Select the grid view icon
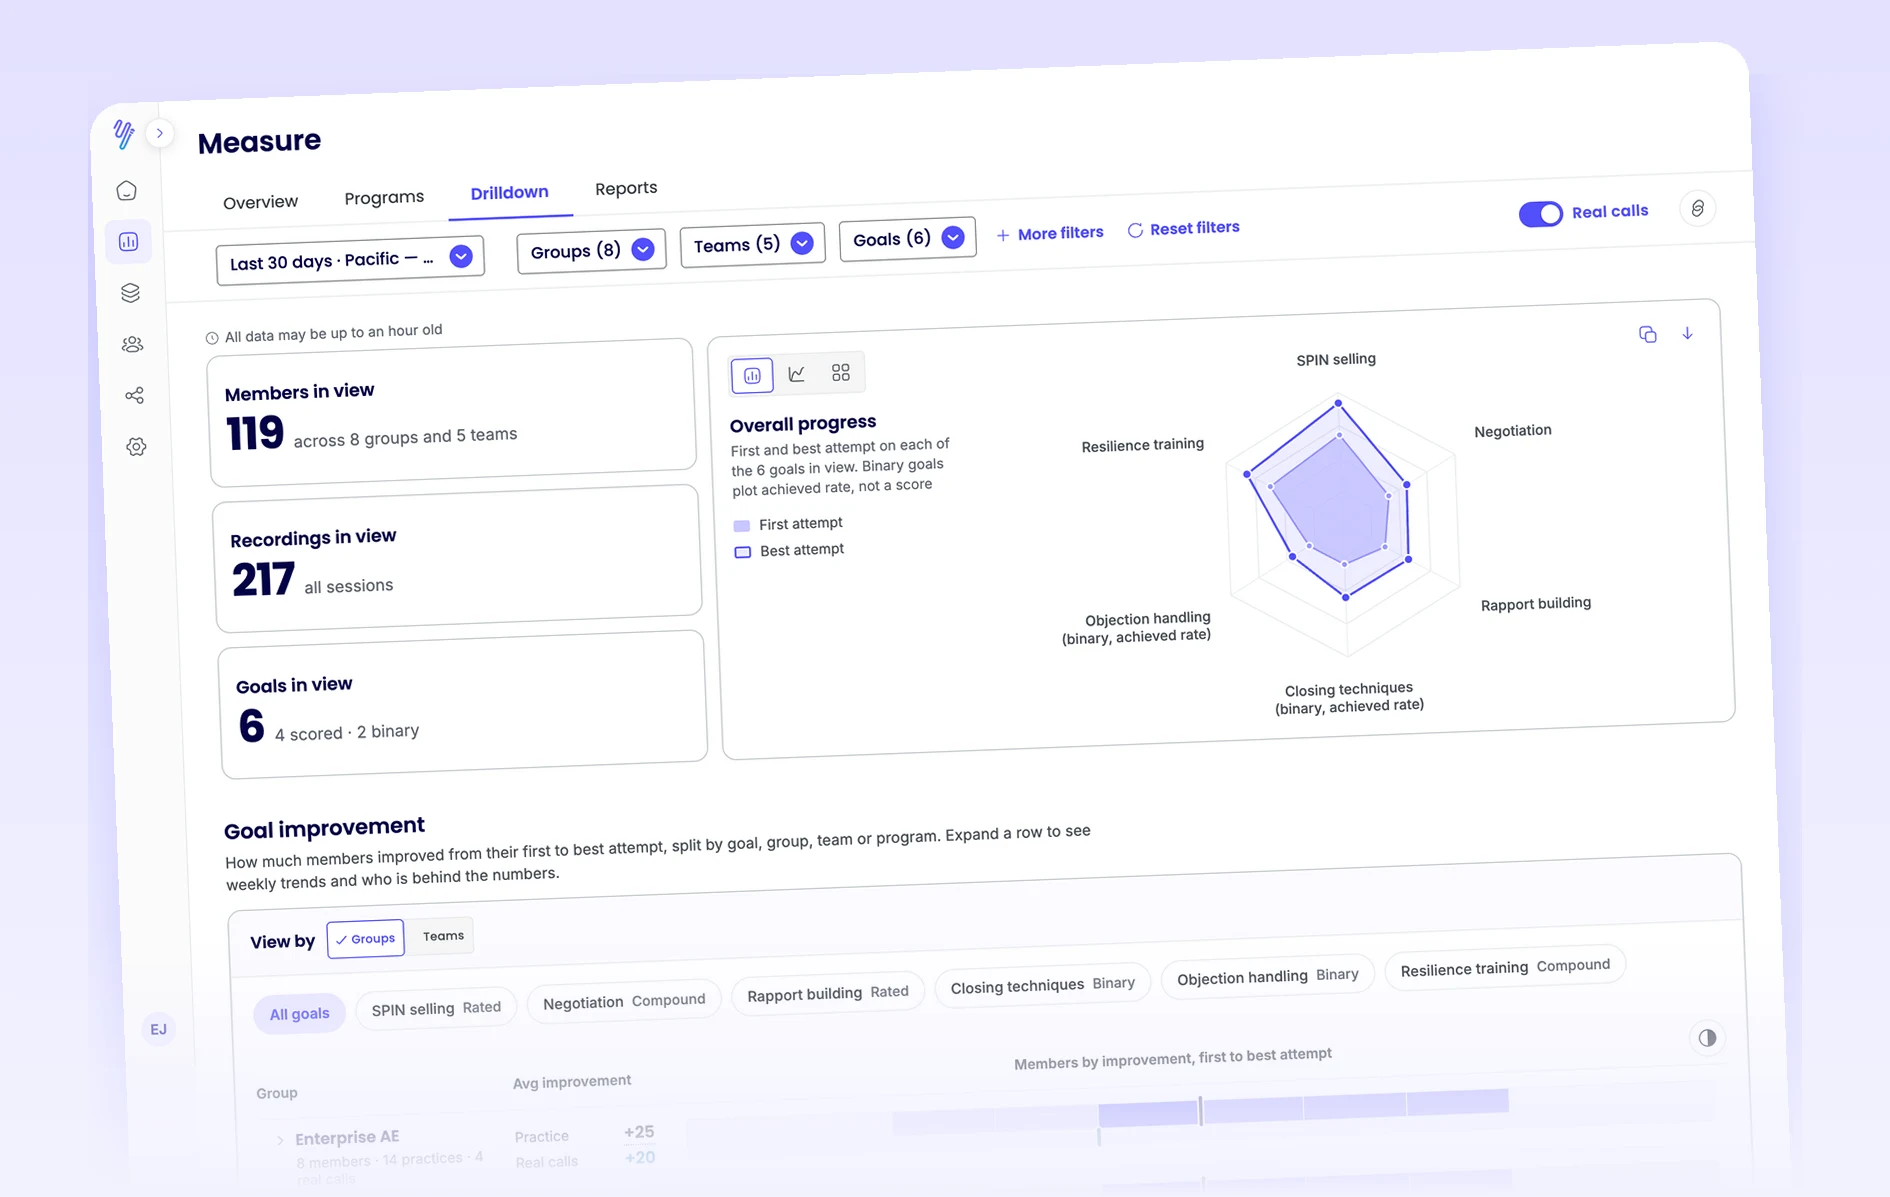Image resolution: width=1890 pixels, height=1197 pixels. tap(841, 372)
